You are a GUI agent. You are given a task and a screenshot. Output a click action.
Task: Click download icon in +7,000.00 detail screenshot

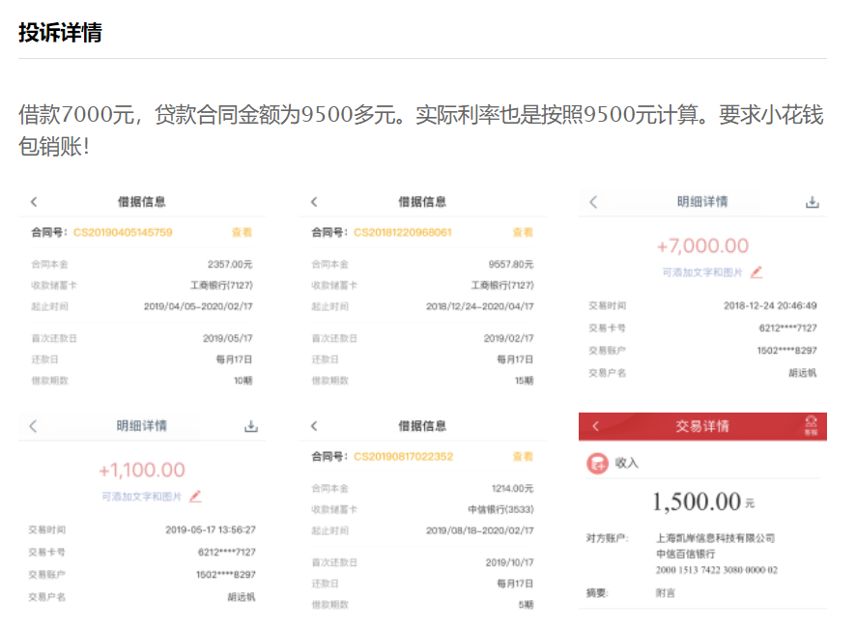pyautogui.click(x=812, y=202)
